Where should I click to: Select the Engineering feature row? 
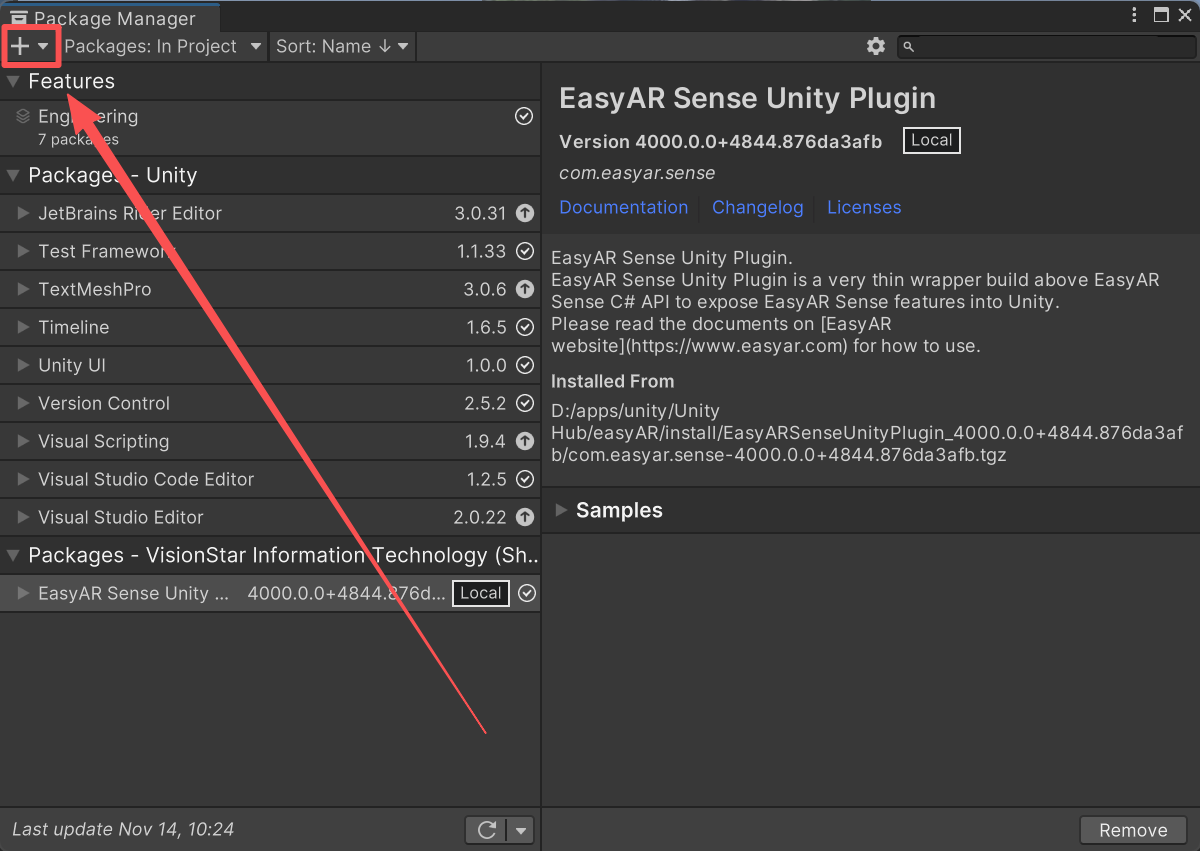click(270, 127)
